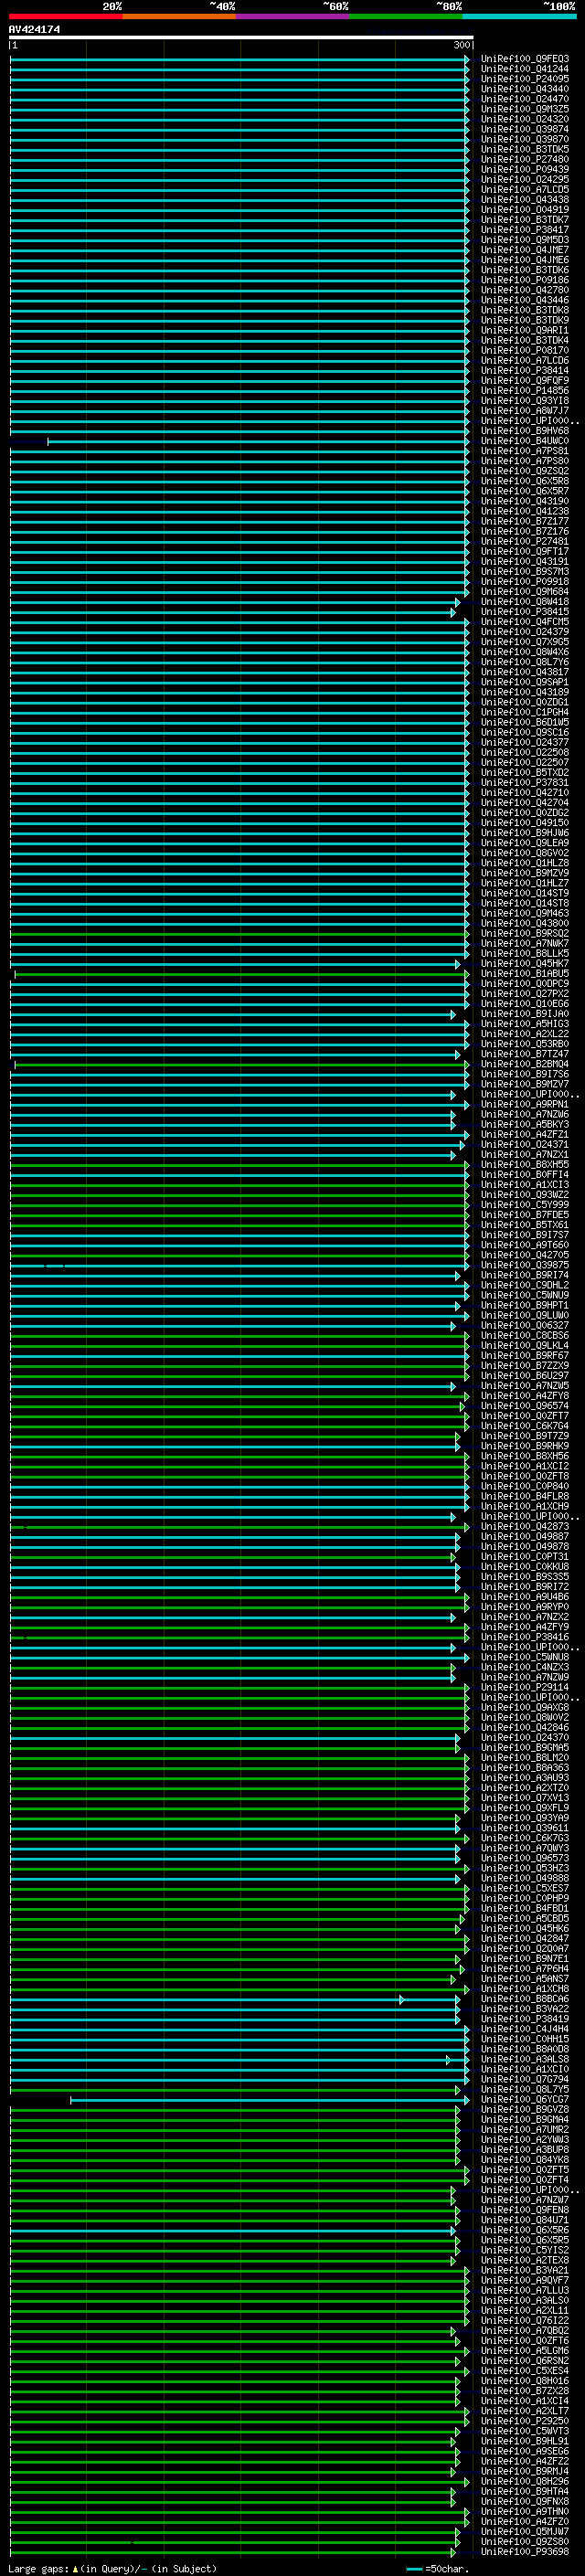585x2576 pixels.
Task: Select label UniRef100_Q42780
Action: coord(525,290)
